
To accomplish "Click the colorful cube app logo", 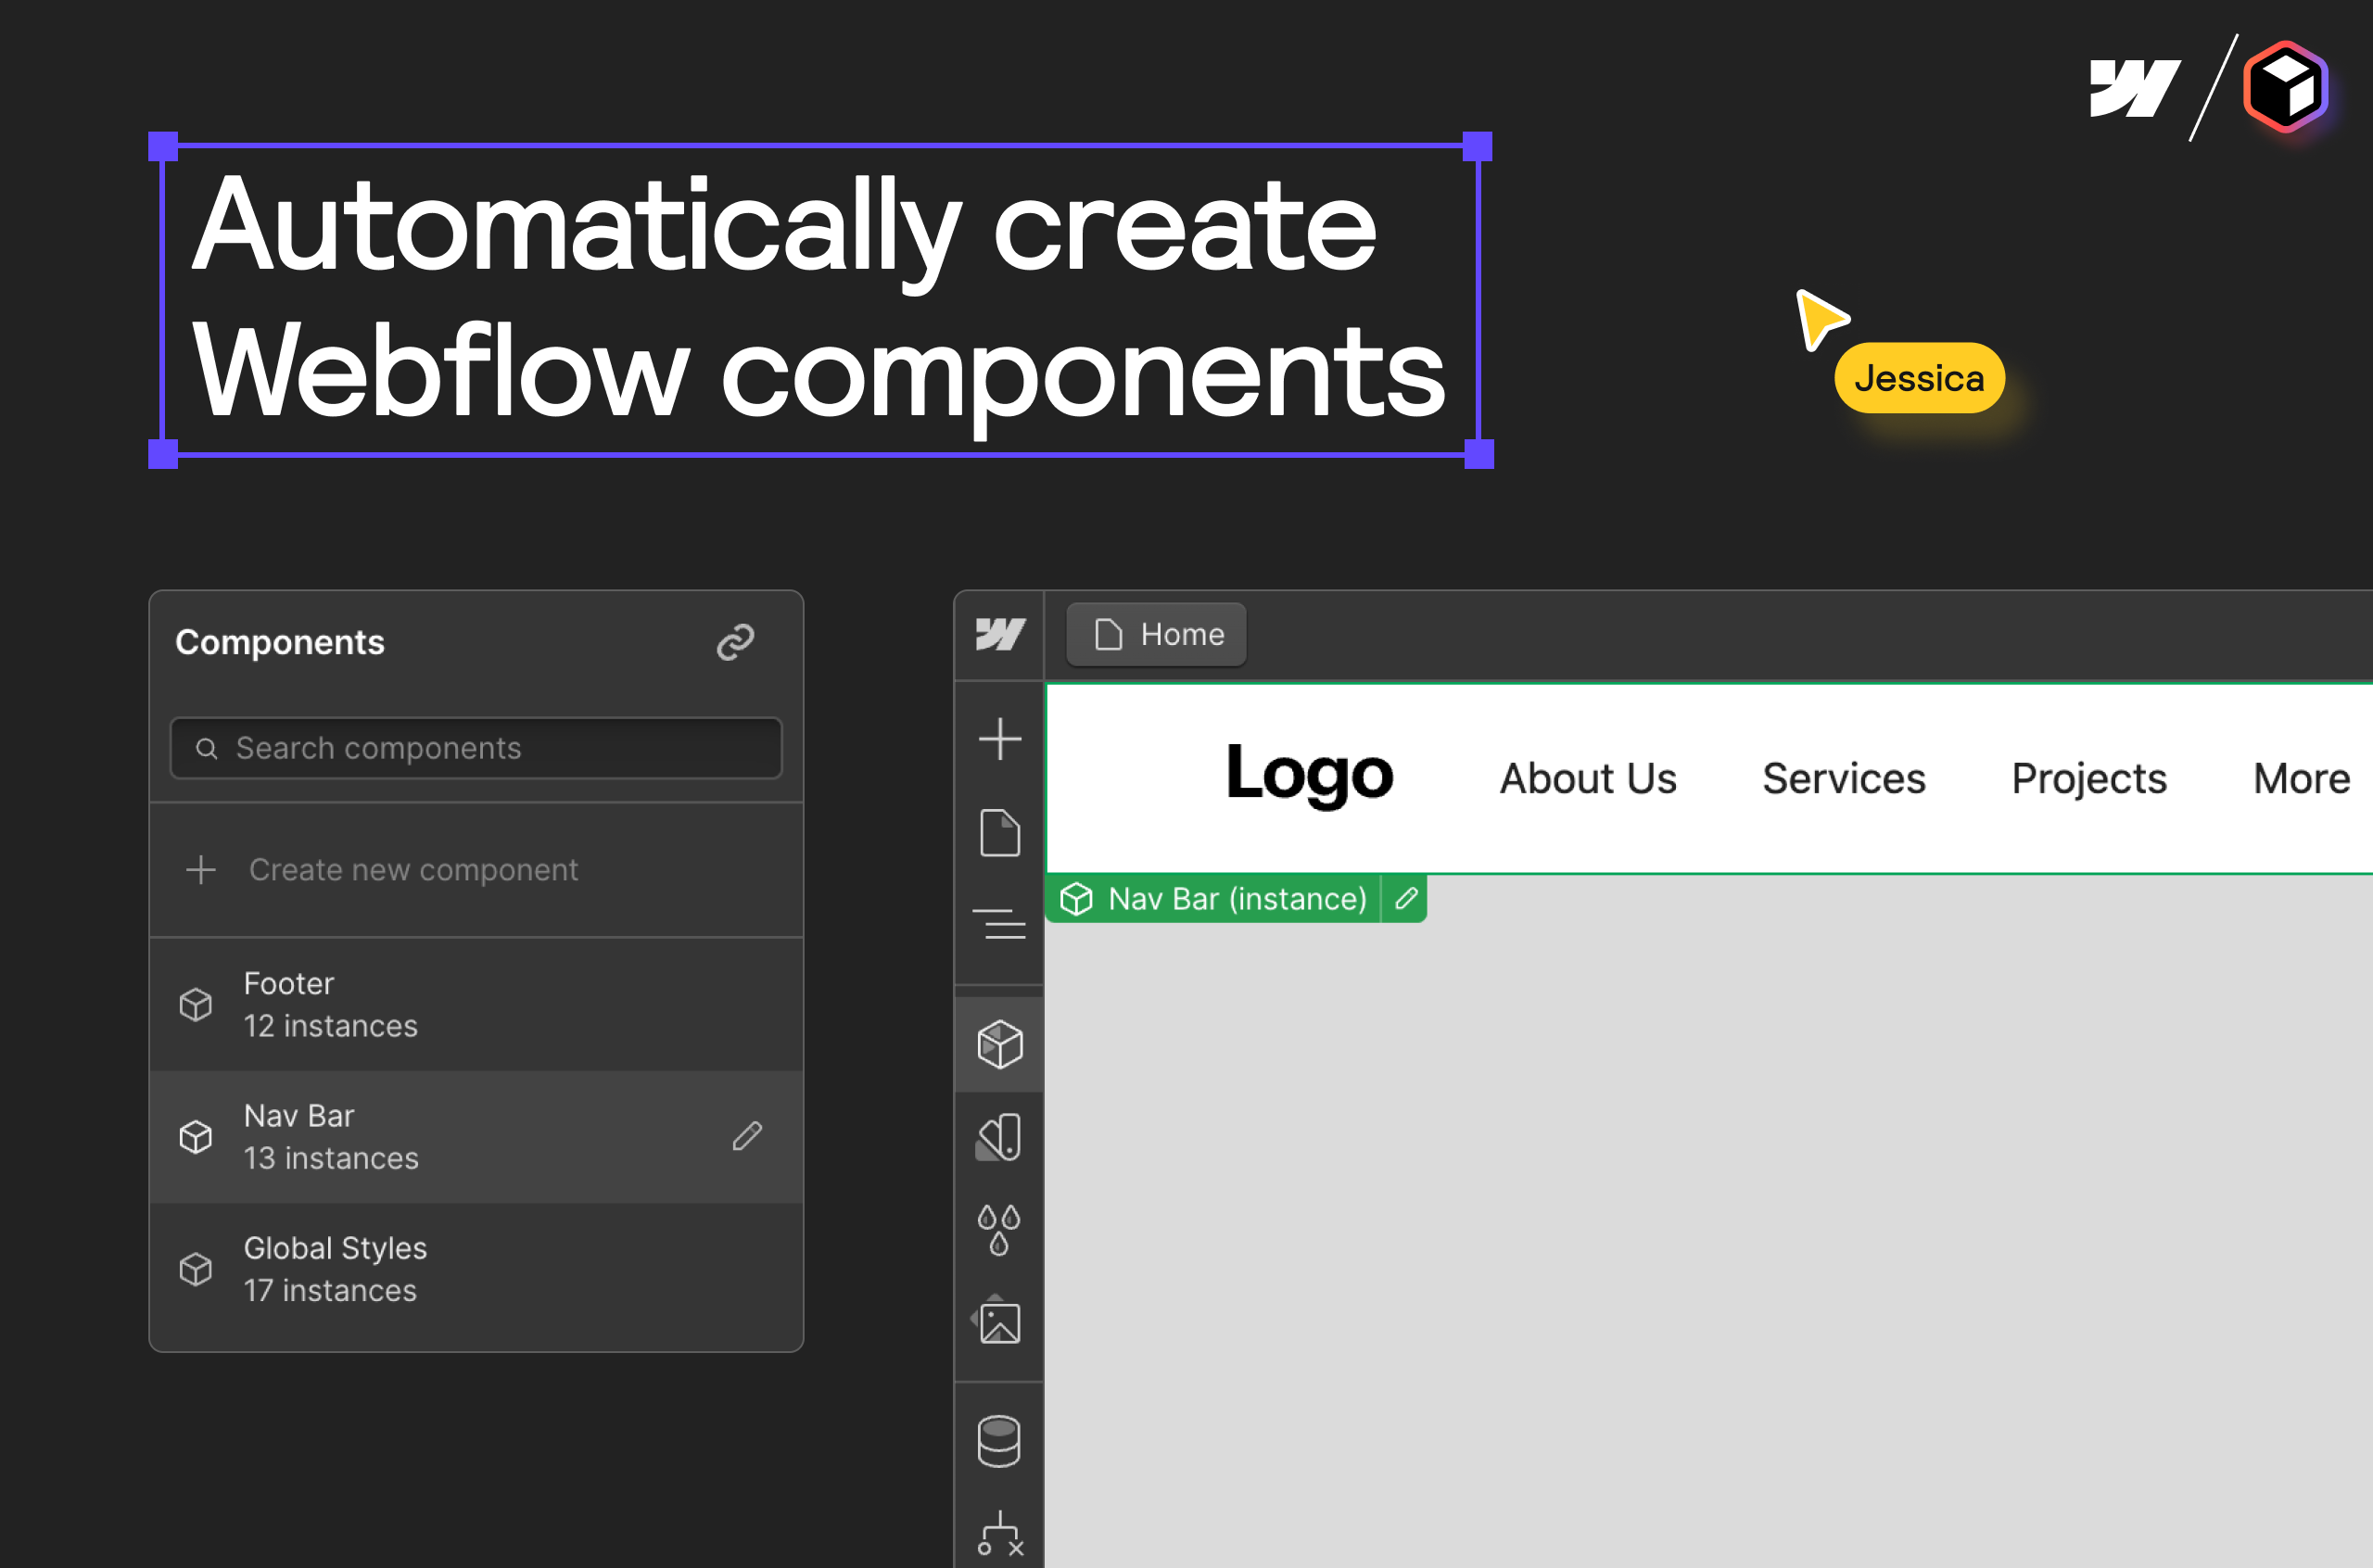I will pyautogui.click(x=2286, y=88).
